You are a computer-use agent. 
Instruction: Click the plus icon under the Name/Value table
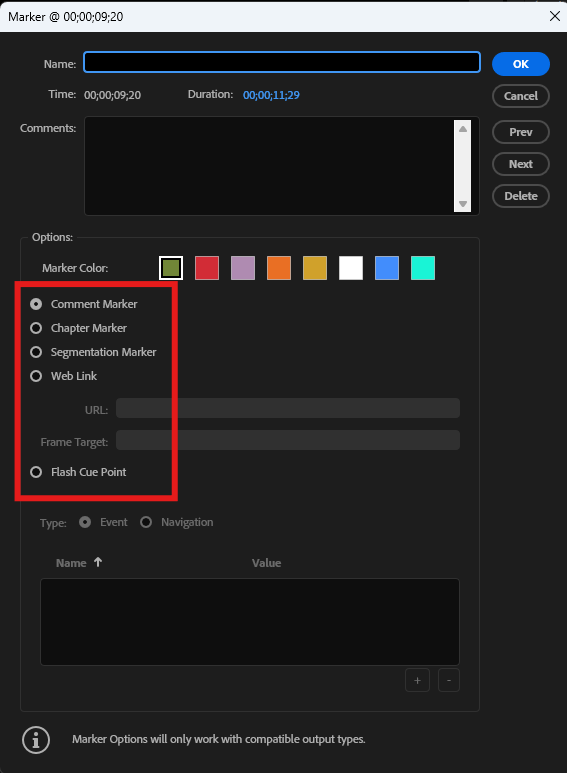[x=417, y=680]
